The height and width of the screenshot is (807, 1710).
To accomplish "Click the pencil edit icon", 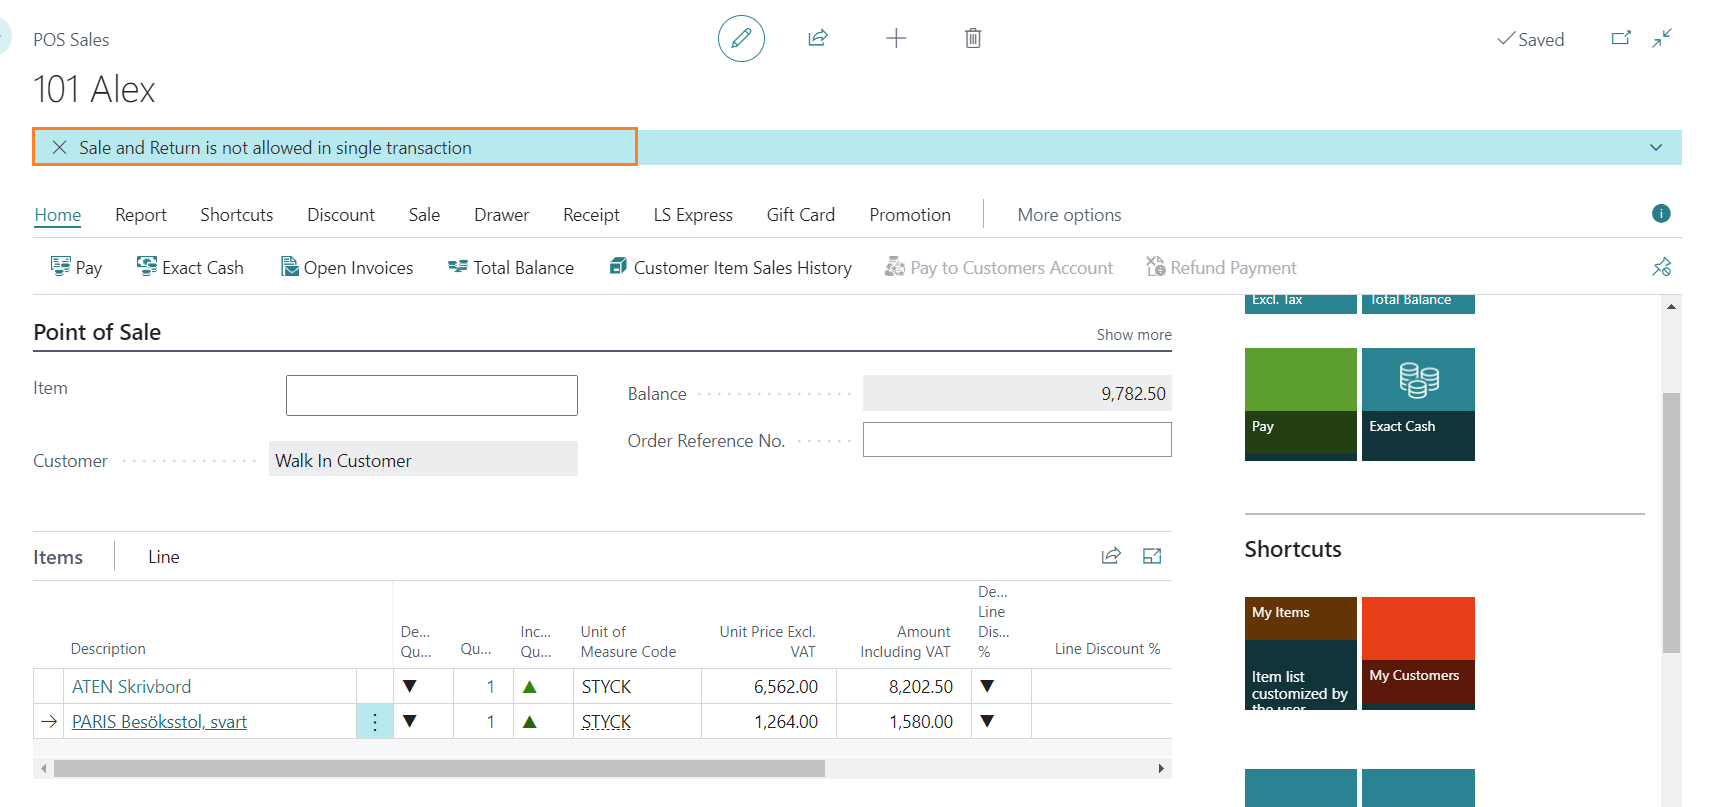I will click(x=741, y=39).
